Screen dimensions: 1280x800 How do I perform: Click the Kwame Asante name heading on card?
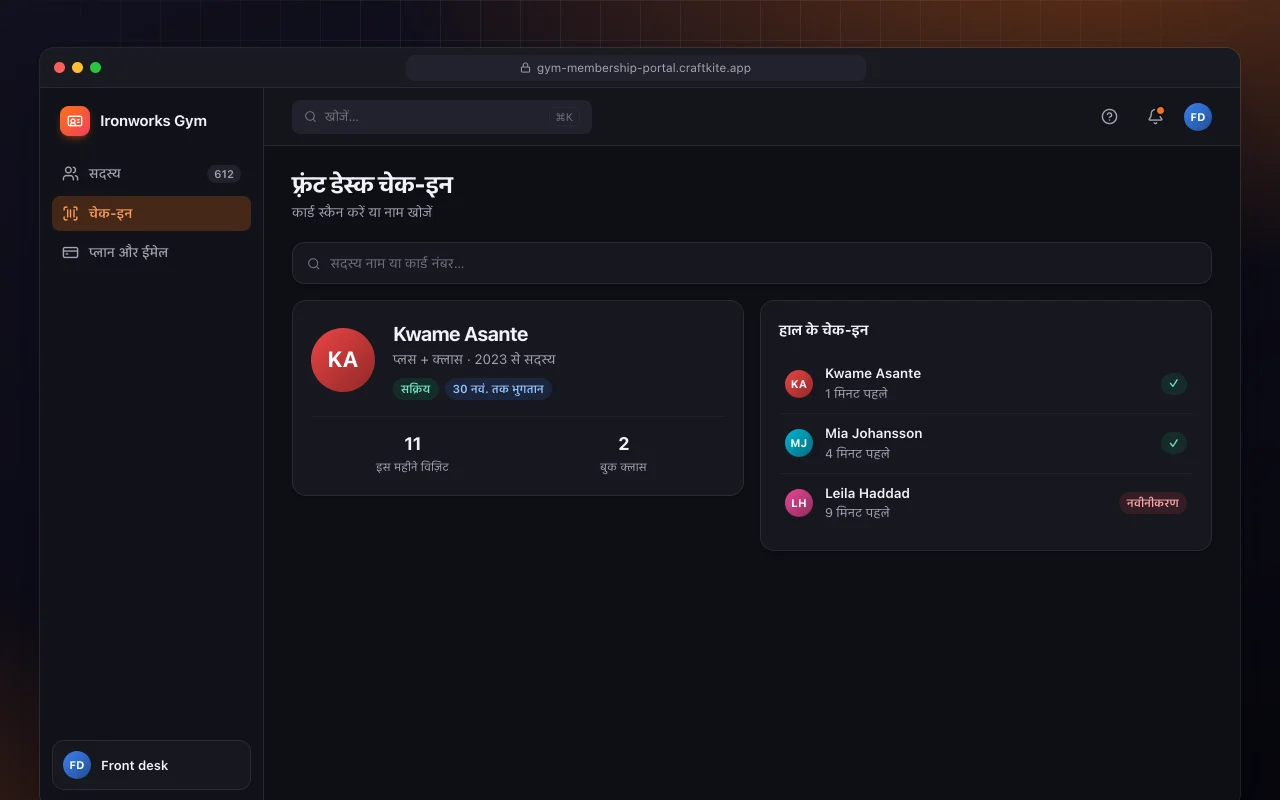click(461, 334)
